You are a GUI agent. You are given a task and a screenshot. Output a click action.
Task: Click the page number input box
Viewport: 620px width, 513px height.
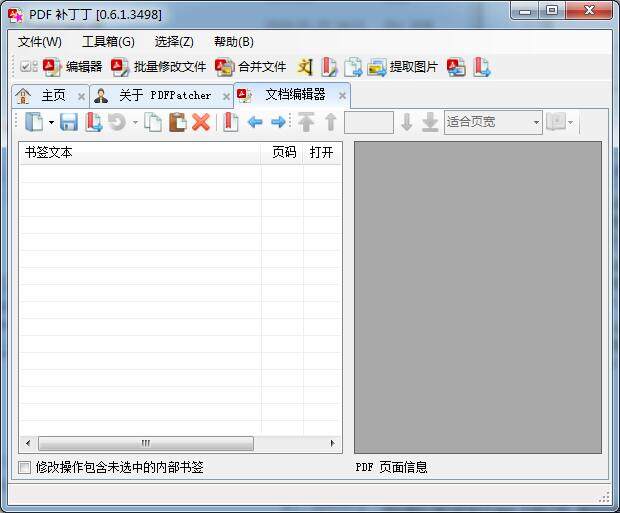coord(369,122)
